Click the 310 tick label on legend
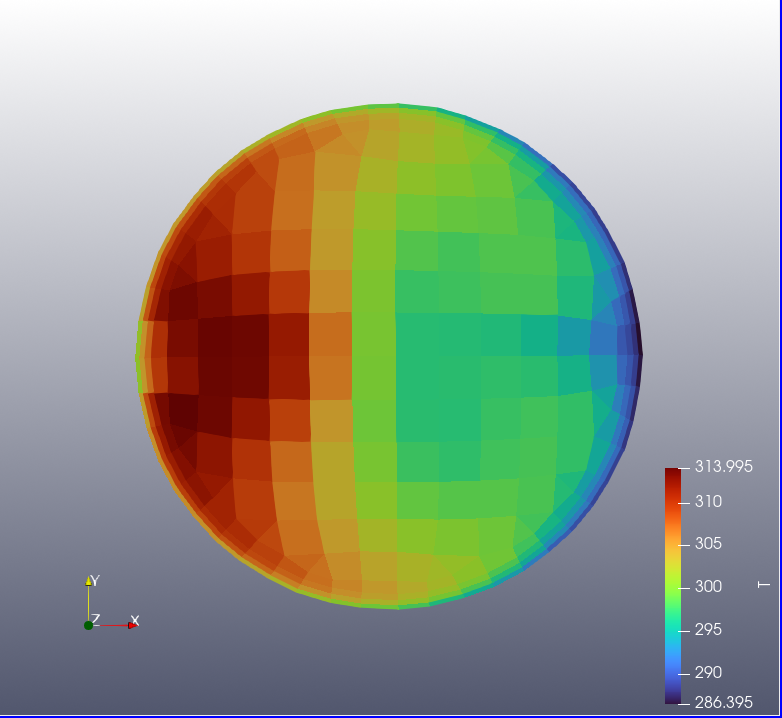Screen dimensions: 782x718 [708, 501]
